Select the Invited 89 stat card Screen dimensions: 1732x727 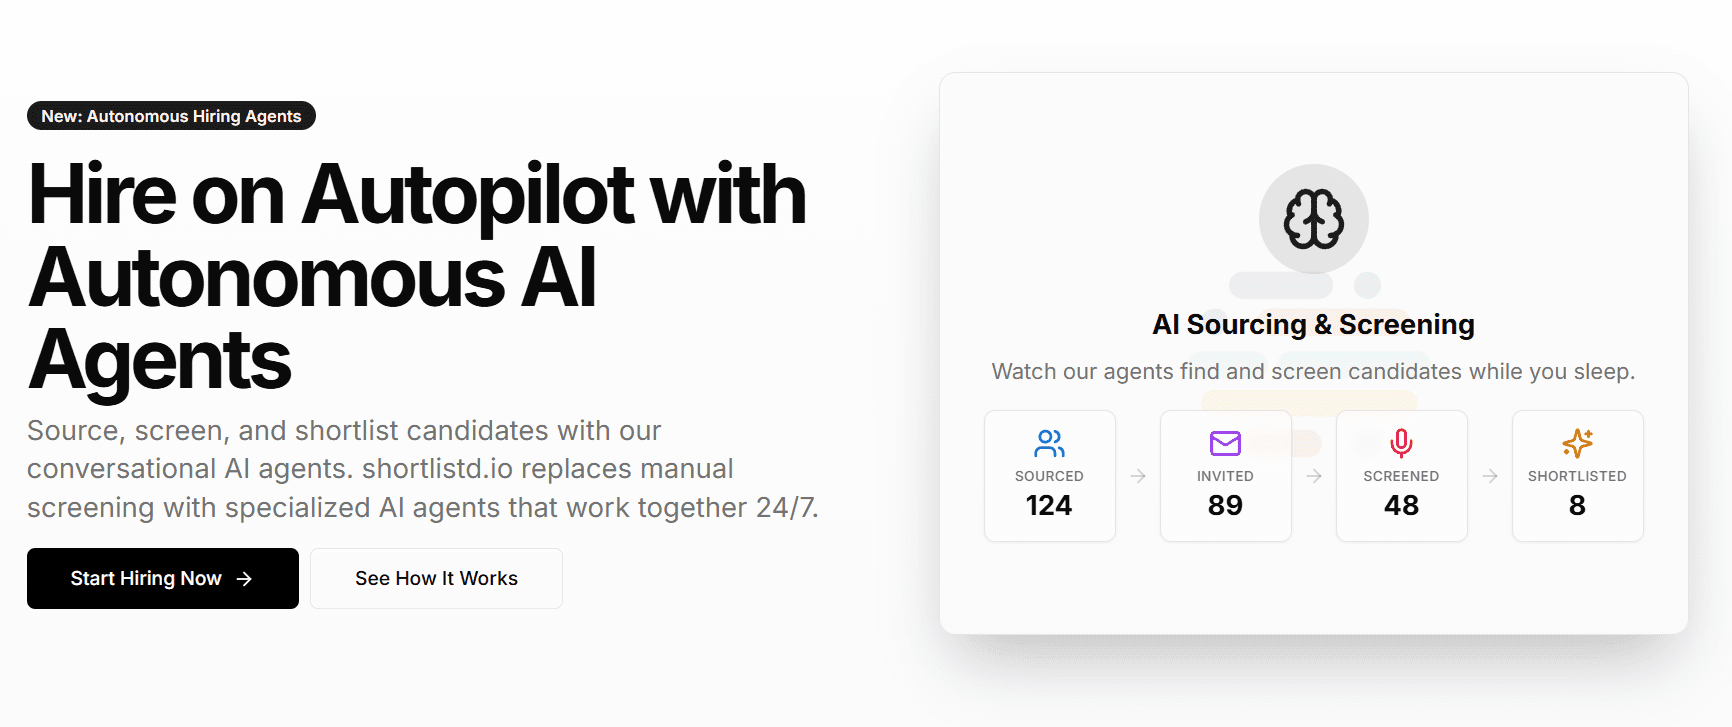tap(1225, 476)
